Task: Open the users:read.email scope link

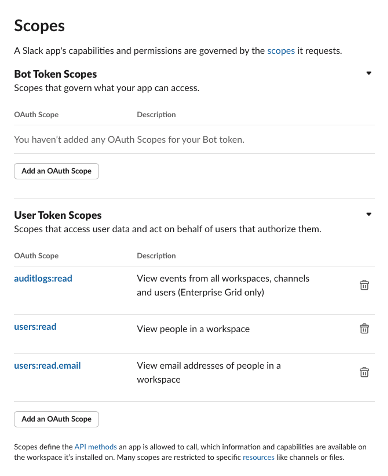Action: pyautogui.click(x=47, y=366)
